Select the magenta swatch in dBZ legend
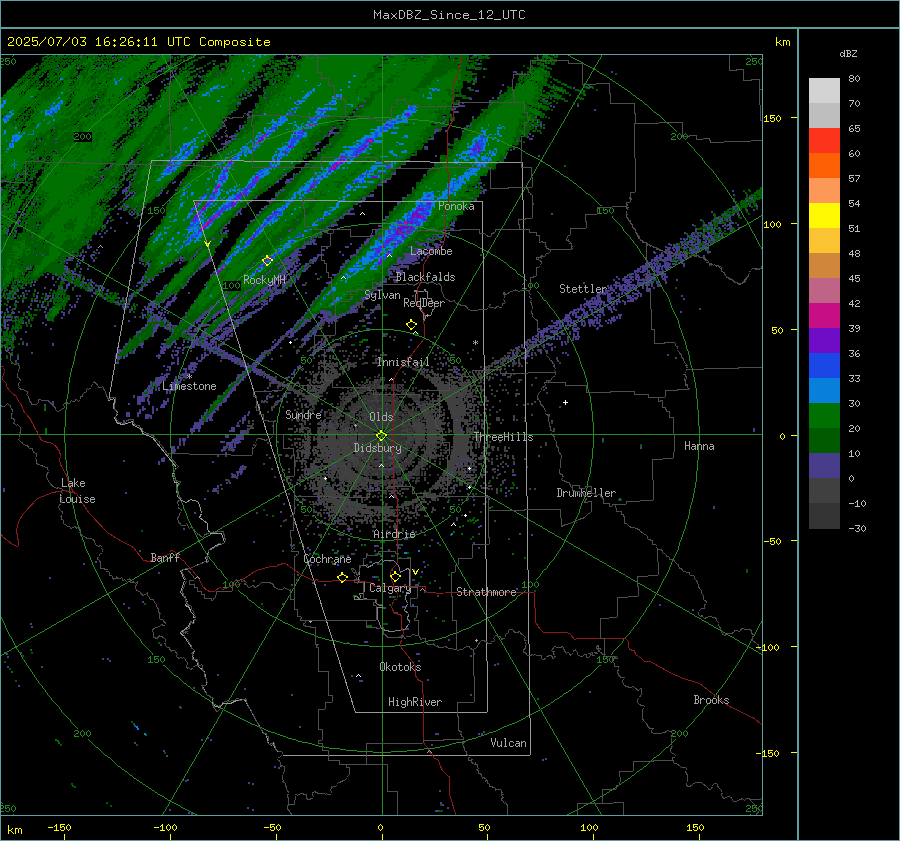Screen dimensions: 900x841 [x=824, y=315]
